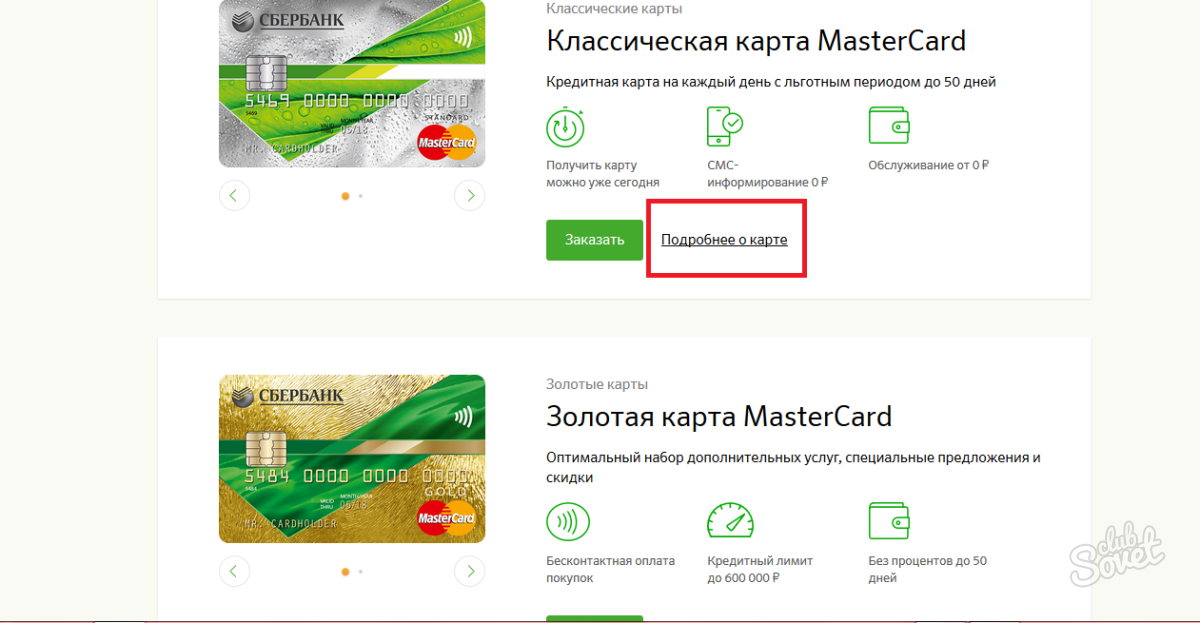Select second carousel dot under gold card
Viewport: 1200px width, 623px height.
click(x=360, y=572)
